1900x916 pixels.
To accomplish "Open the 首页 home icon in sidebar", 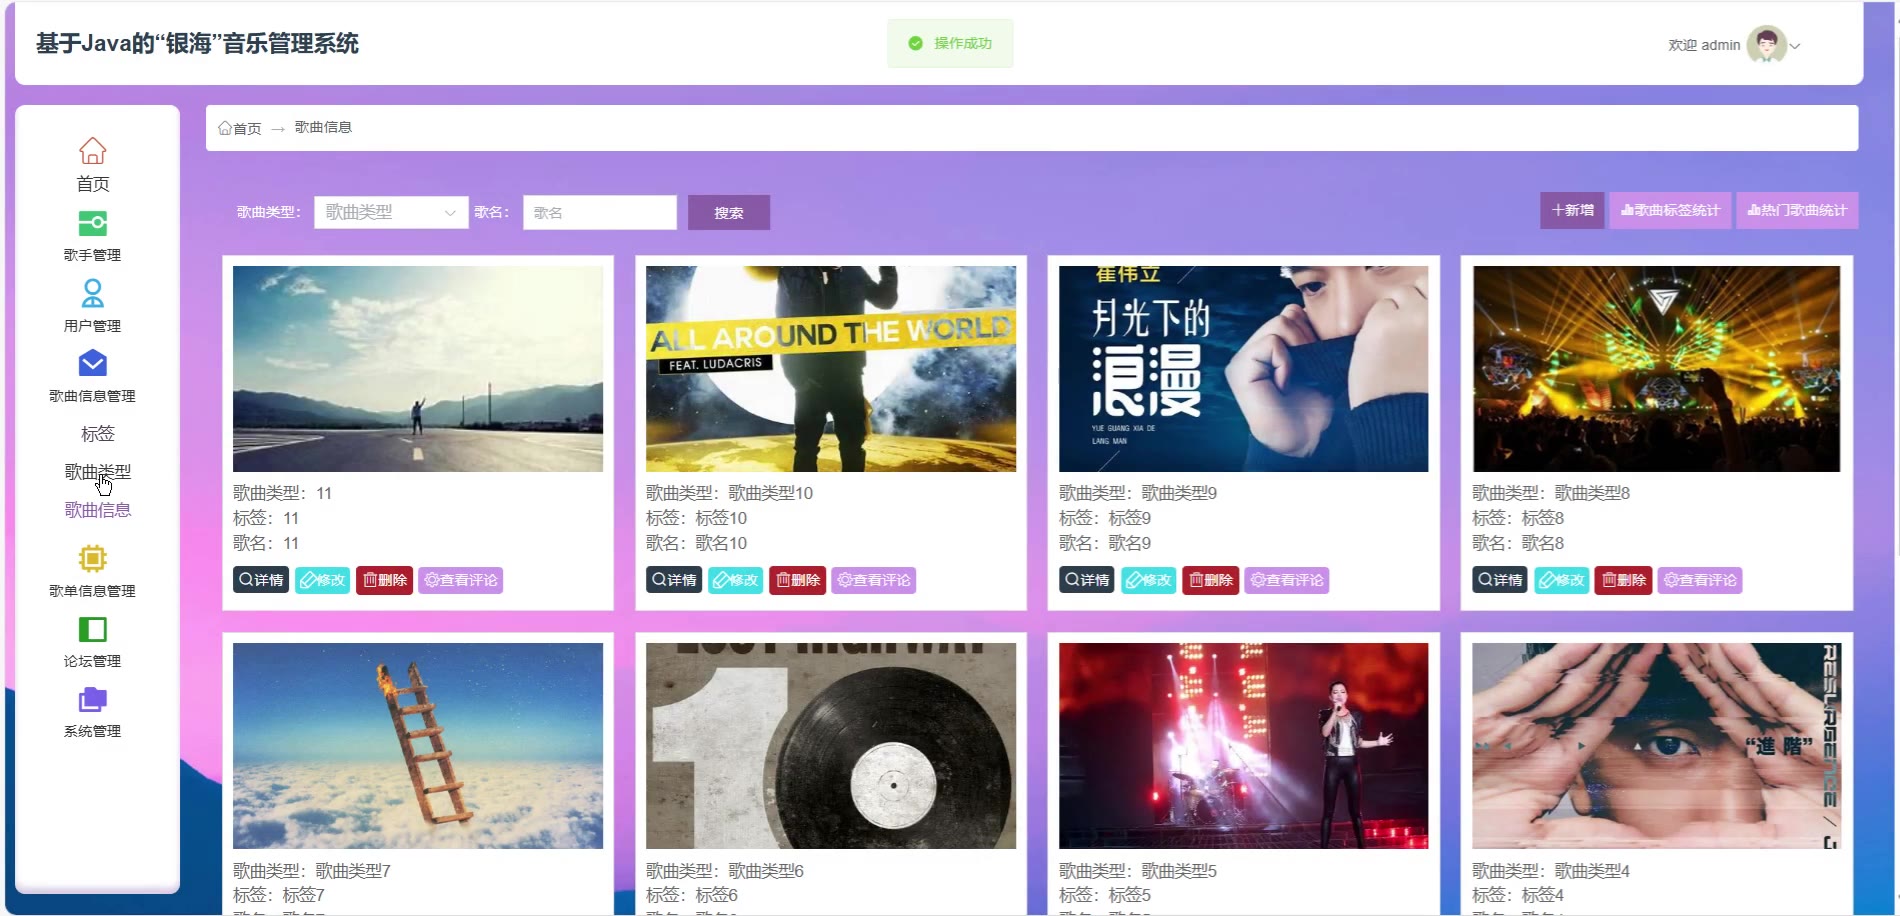I will click(93, 151).
